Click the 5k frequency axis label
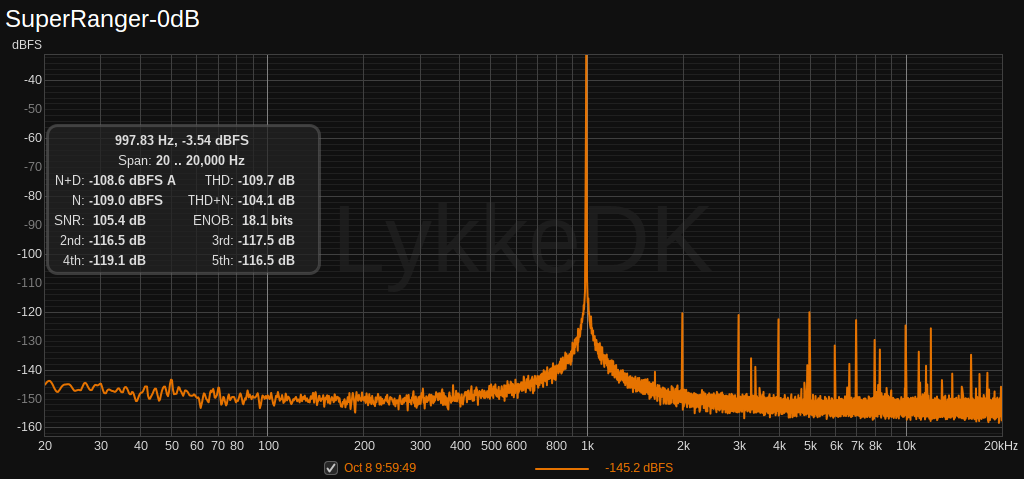The image size is (1024, 479). [810, 446]
